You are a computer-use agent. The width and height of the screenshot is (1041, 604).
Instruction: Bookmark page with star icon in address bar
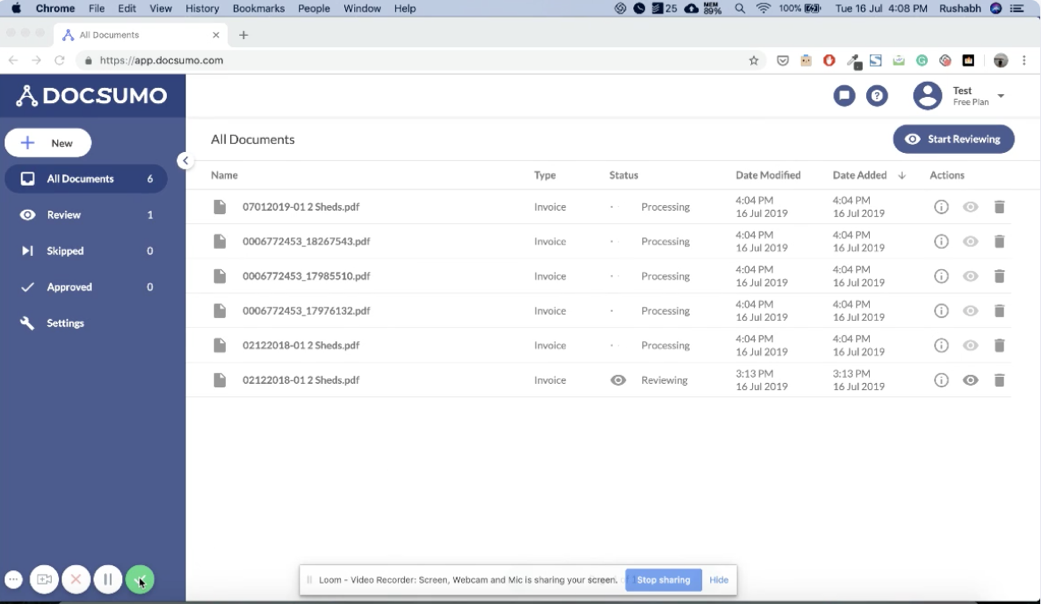(x=754, y=60)
